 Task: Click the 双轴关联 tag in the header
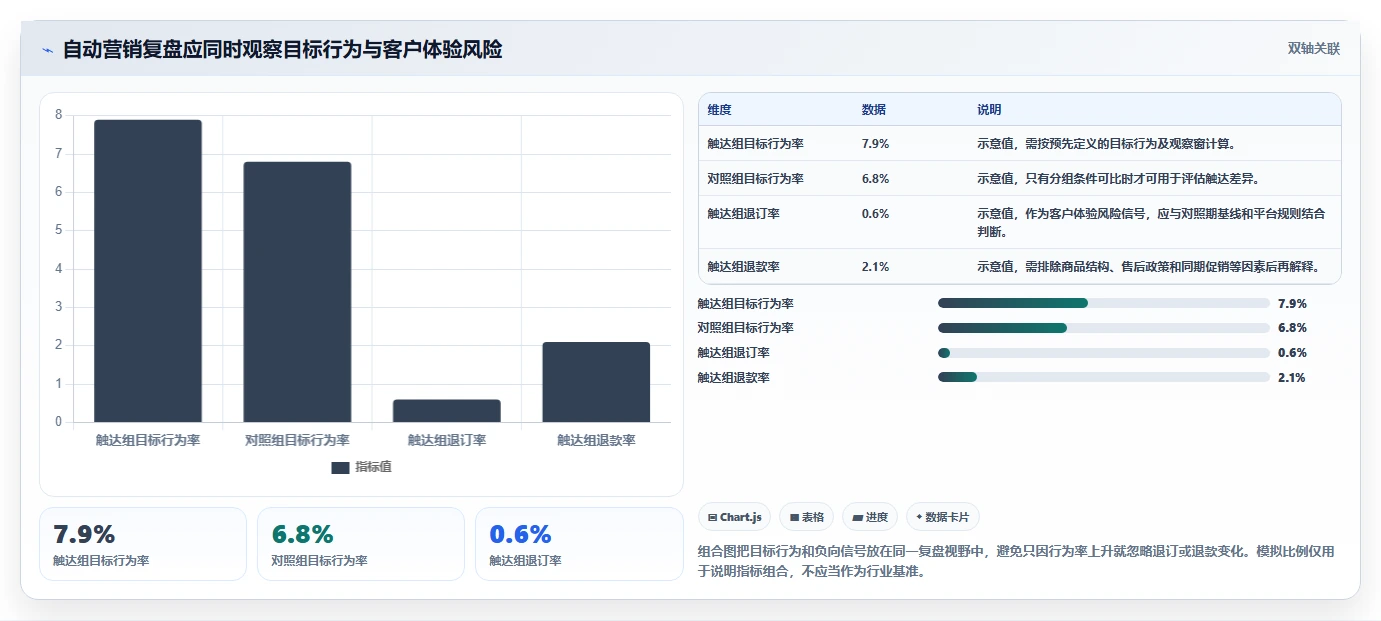1313,49
